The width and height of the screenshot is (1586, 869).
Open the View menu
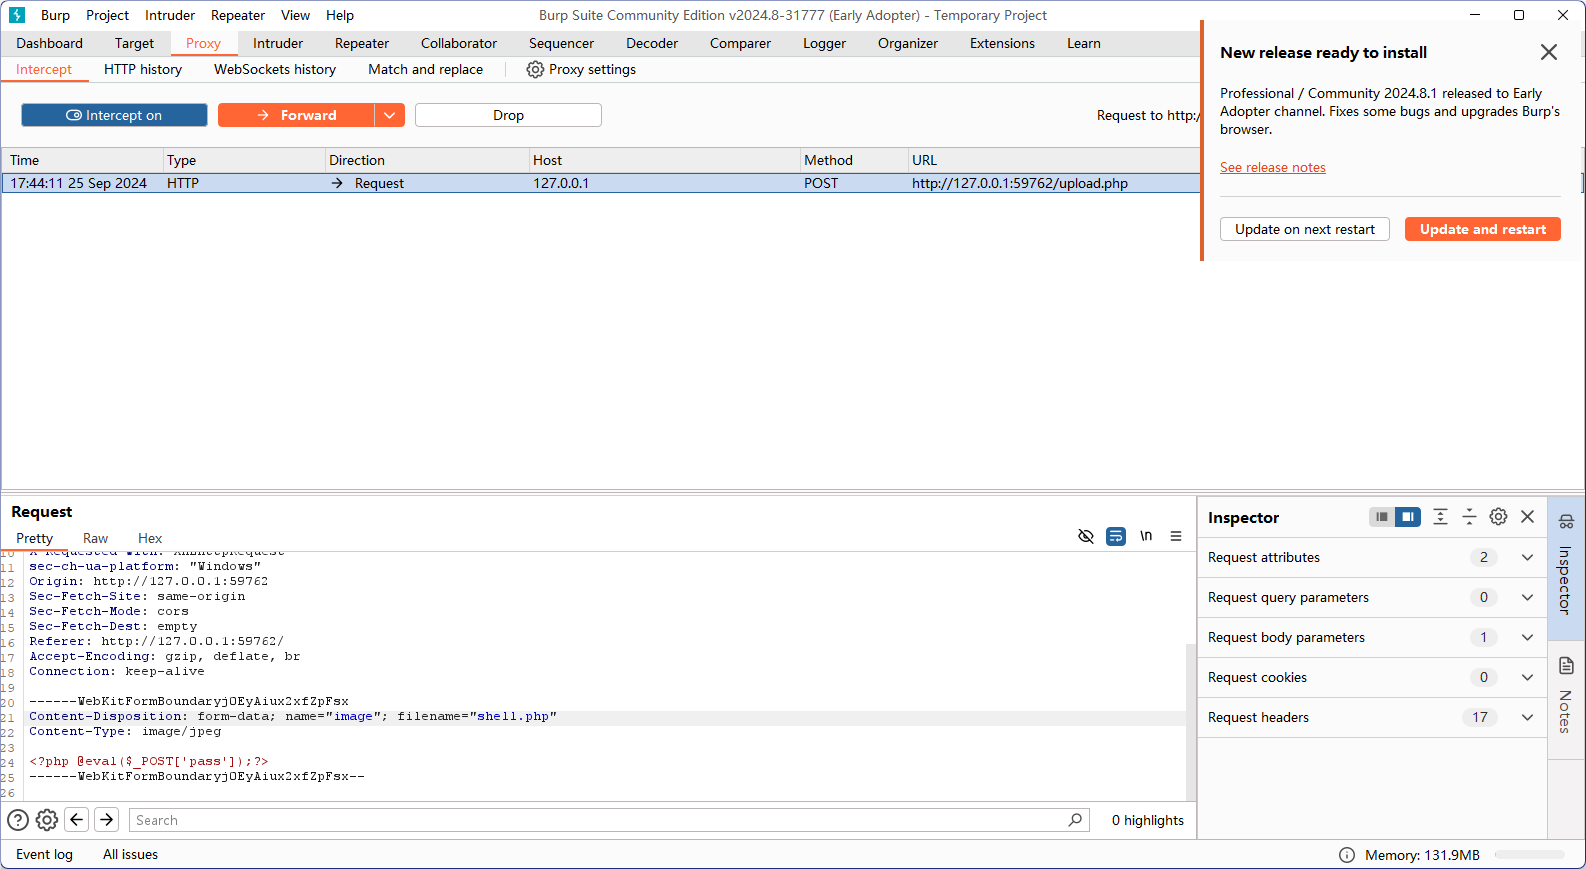[x=295, y=15]
